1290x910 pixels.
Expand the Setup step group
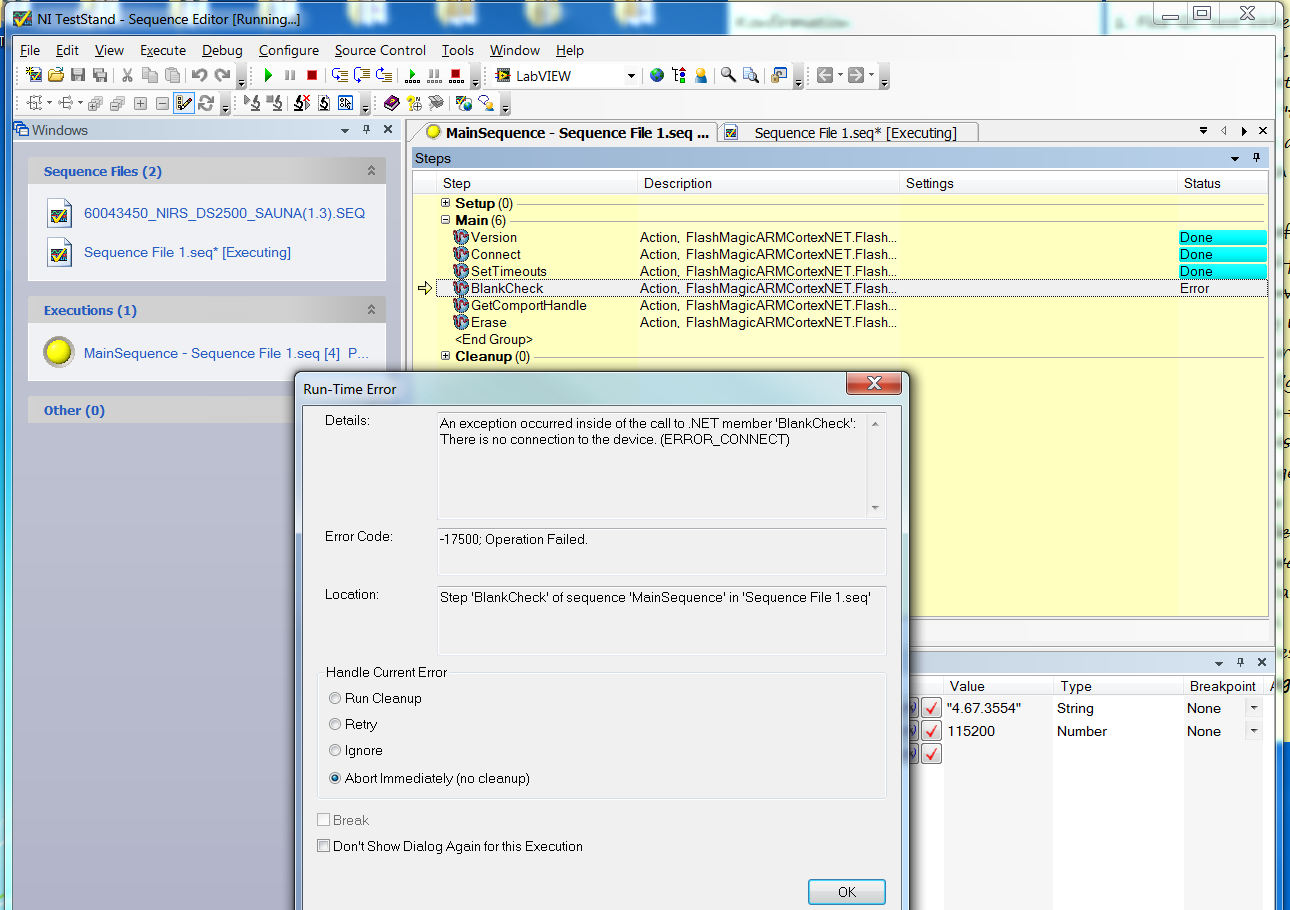(446, 203)
